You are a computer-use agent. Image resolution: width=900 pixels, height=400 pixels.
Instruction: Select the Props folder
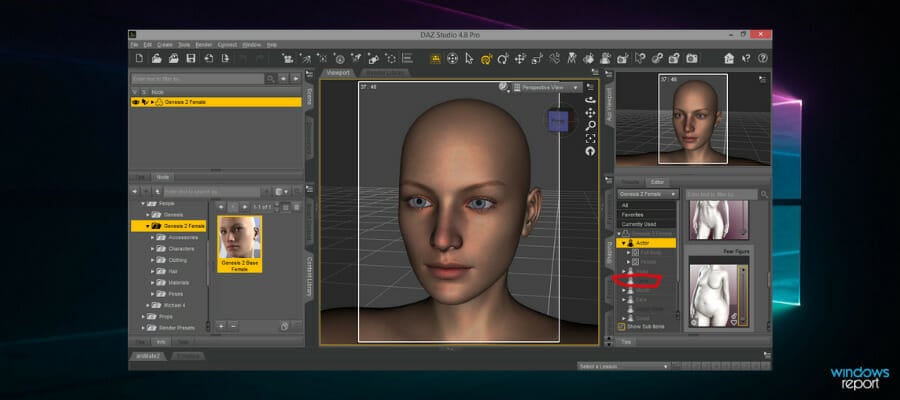click(160, 316)
